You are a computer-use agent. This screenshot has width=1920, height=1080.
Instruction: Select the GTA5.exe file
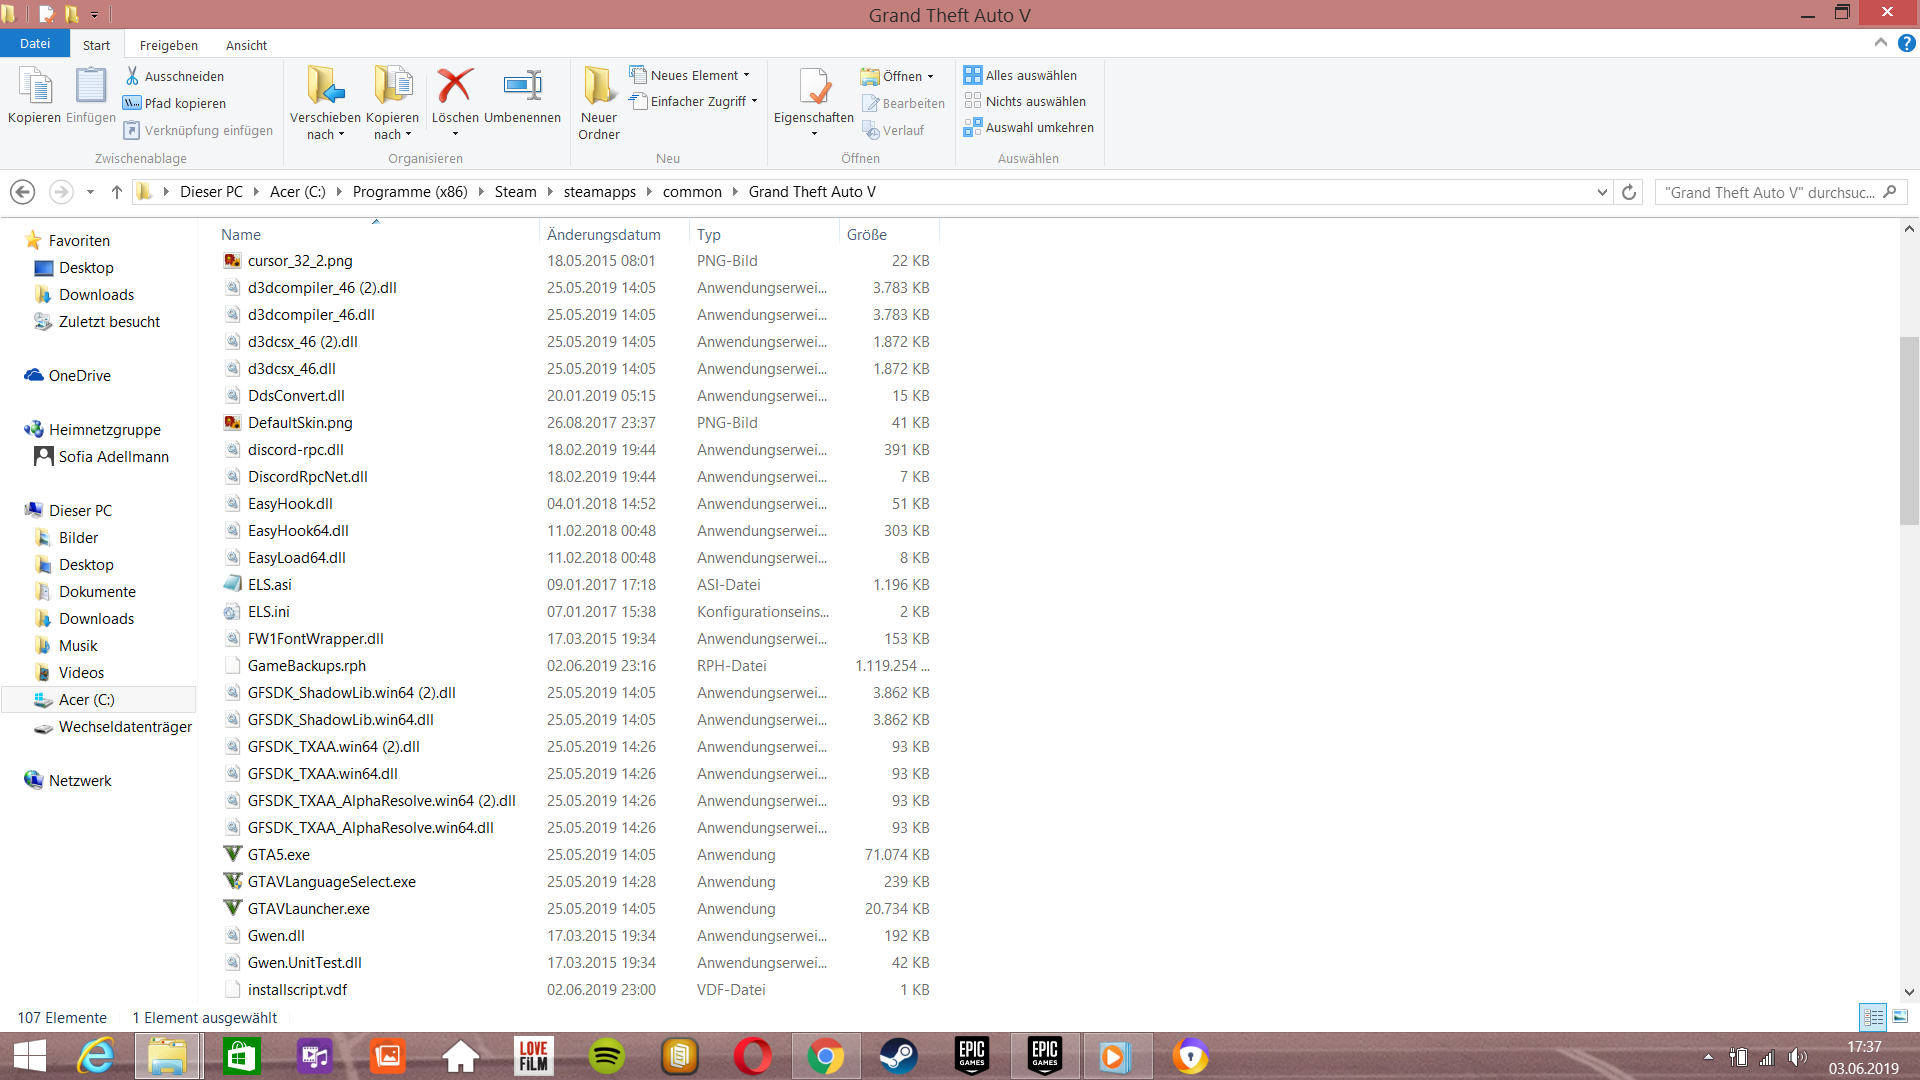pos(279,855)
